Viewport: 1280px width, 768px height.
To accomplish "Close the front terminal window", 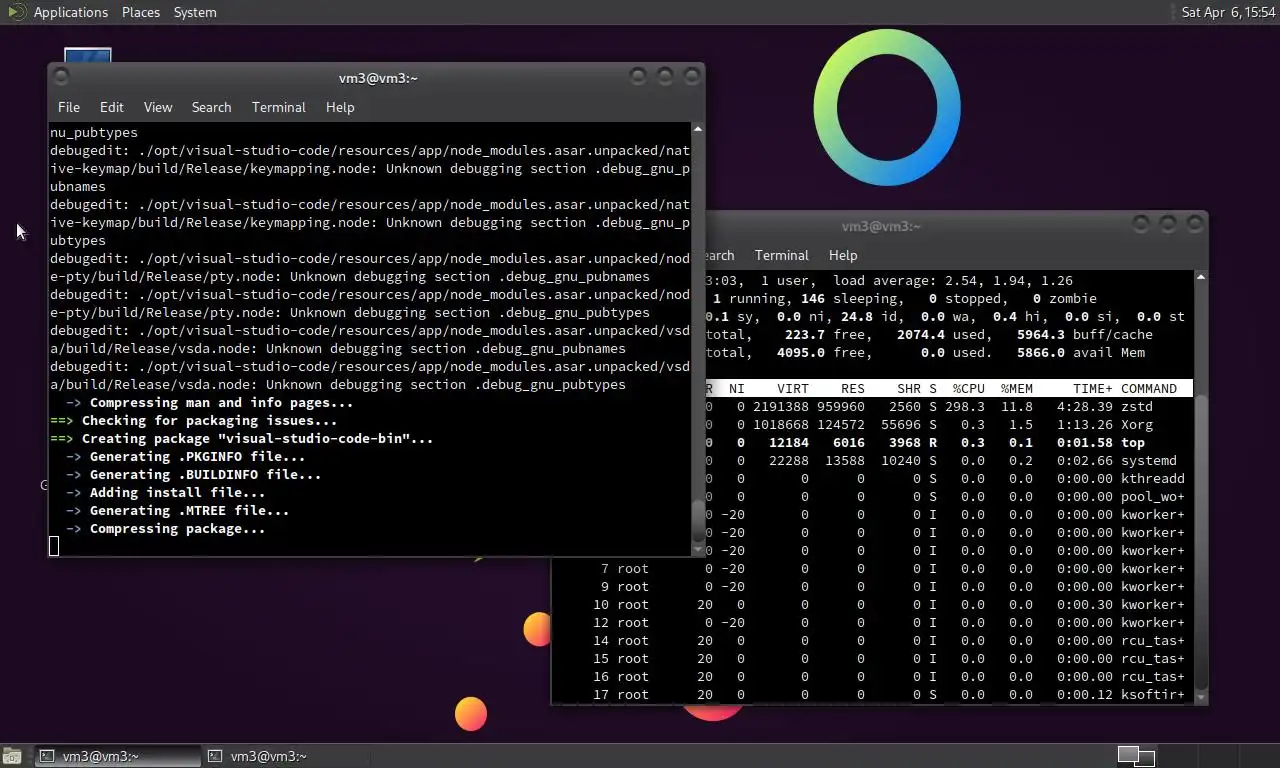I will [x=691, y=76].
